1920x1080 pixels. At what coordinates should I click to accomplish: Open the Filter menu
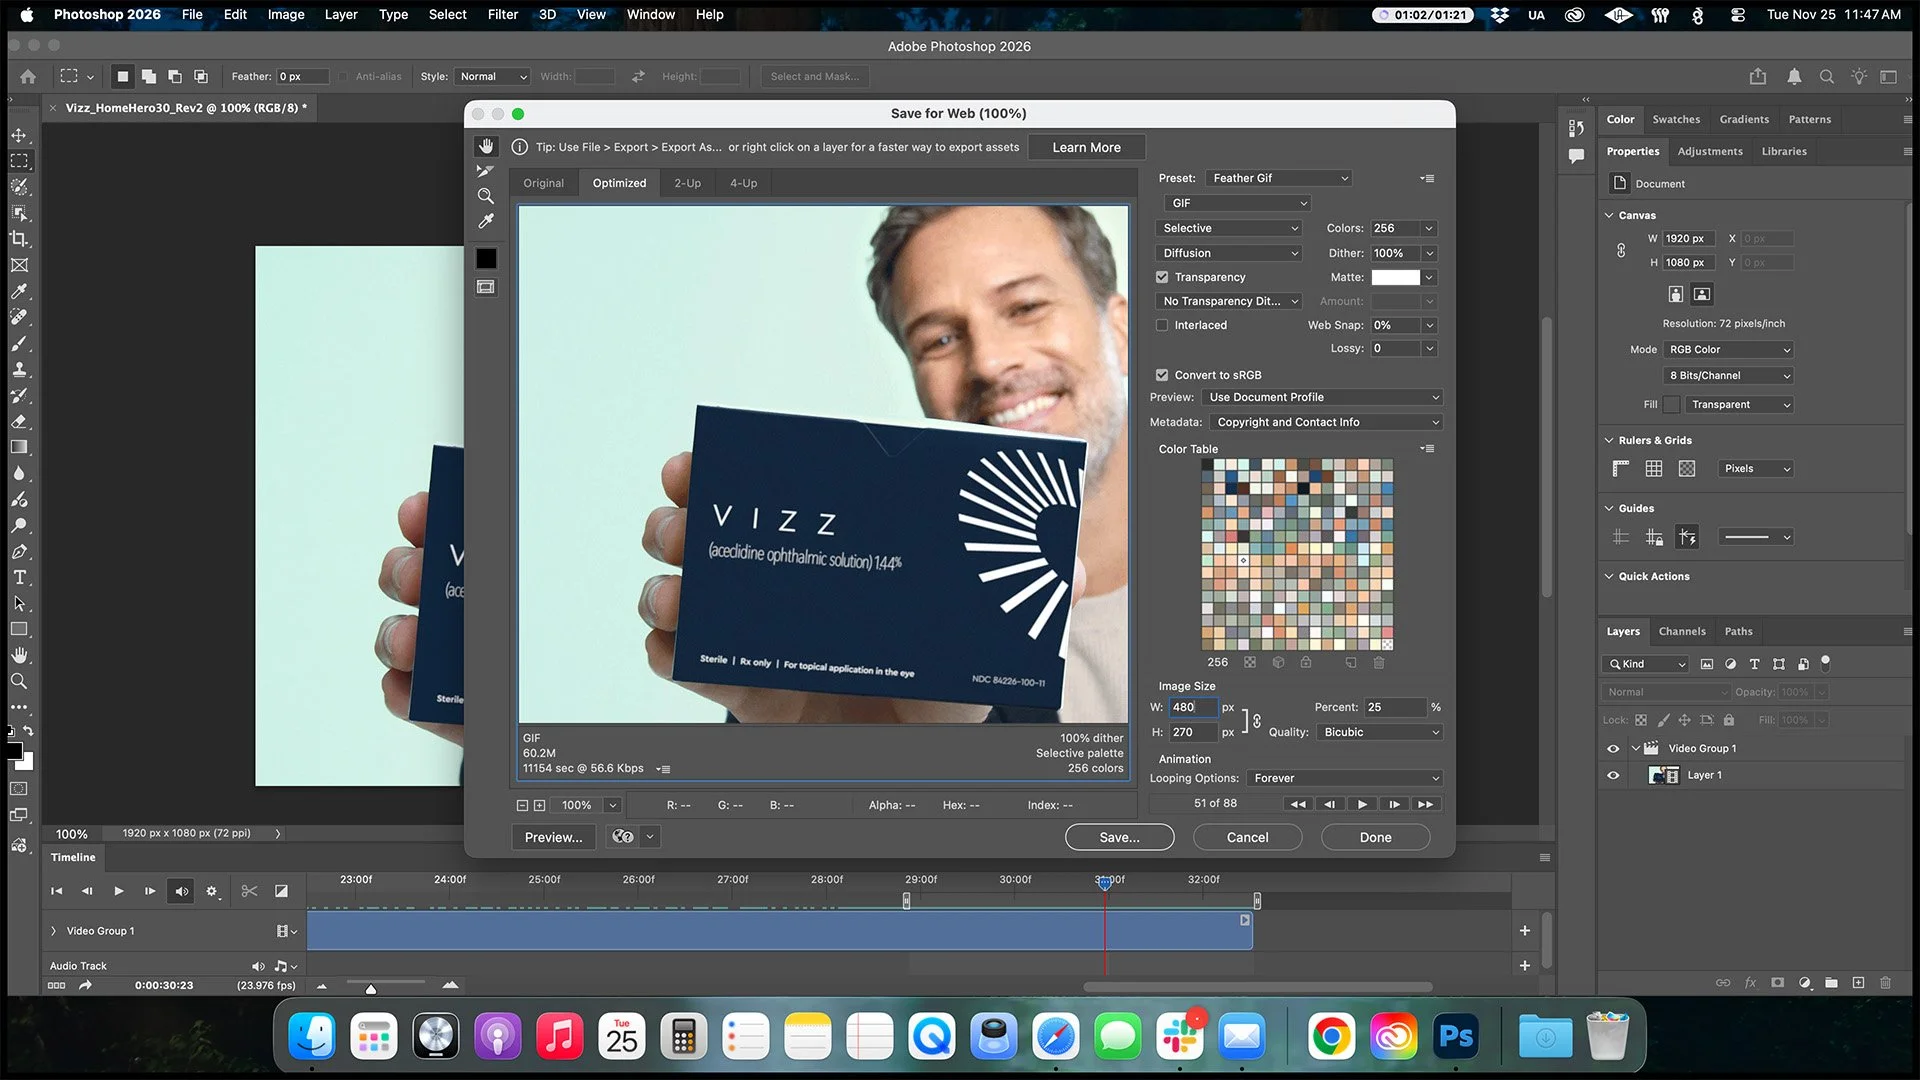click(x=502, y=14)
